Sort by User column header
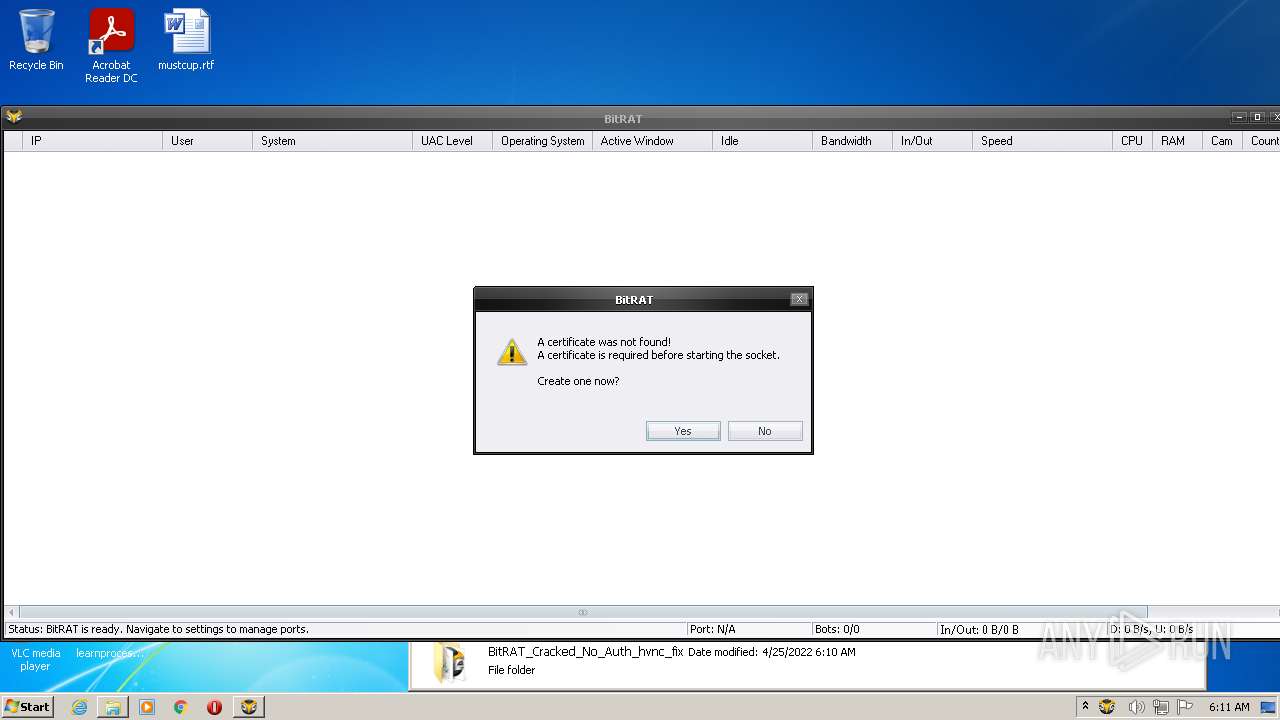The image size is (1280, 720). click(207, 141)
